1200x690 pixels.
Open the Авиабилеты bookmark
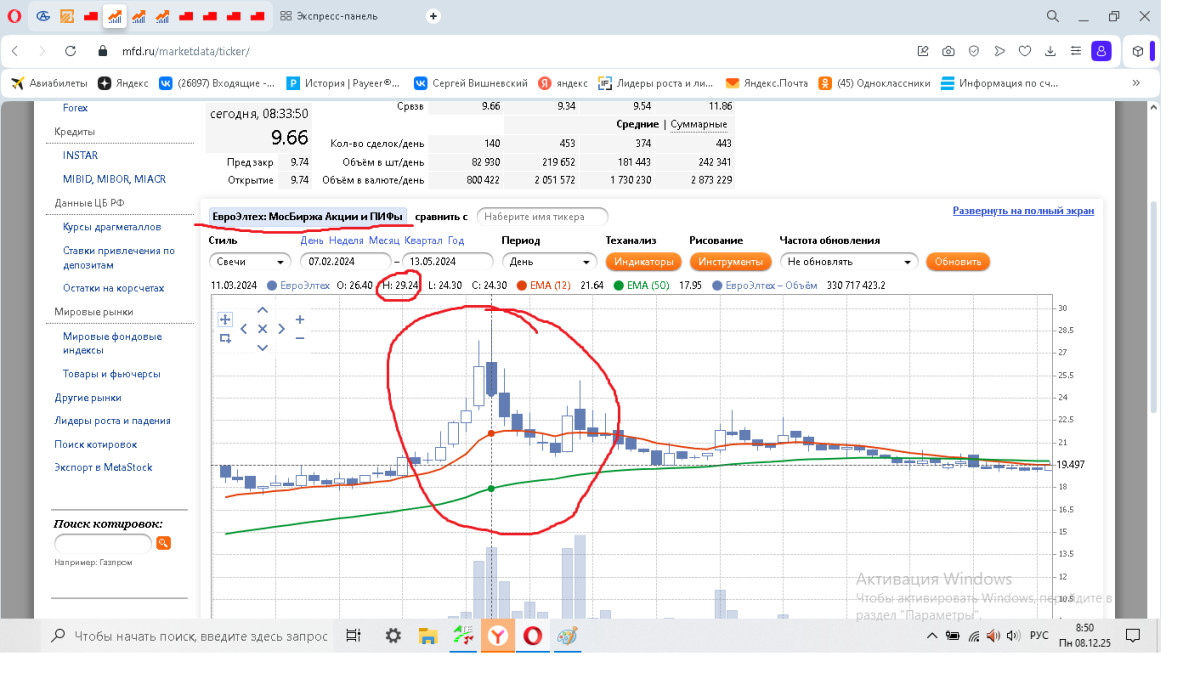(x=50, y=84)
